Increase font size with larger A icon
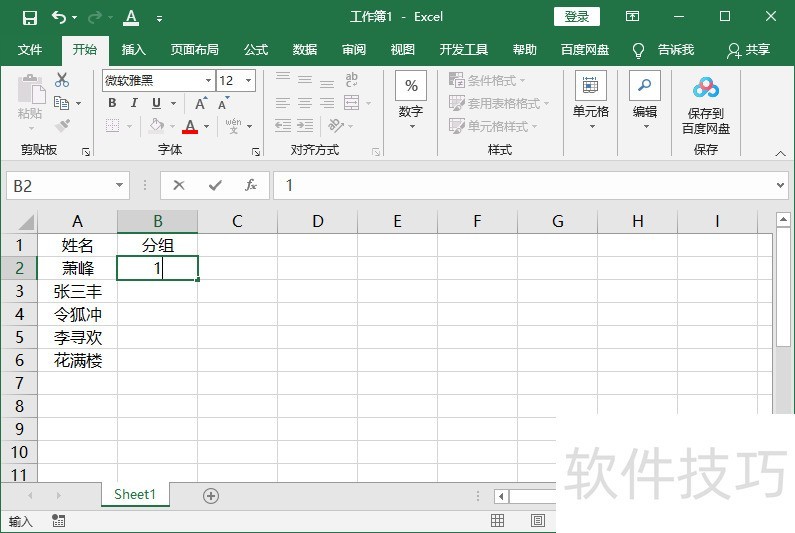The height and width of the screenshot is (533, 795). pos(201,103)
